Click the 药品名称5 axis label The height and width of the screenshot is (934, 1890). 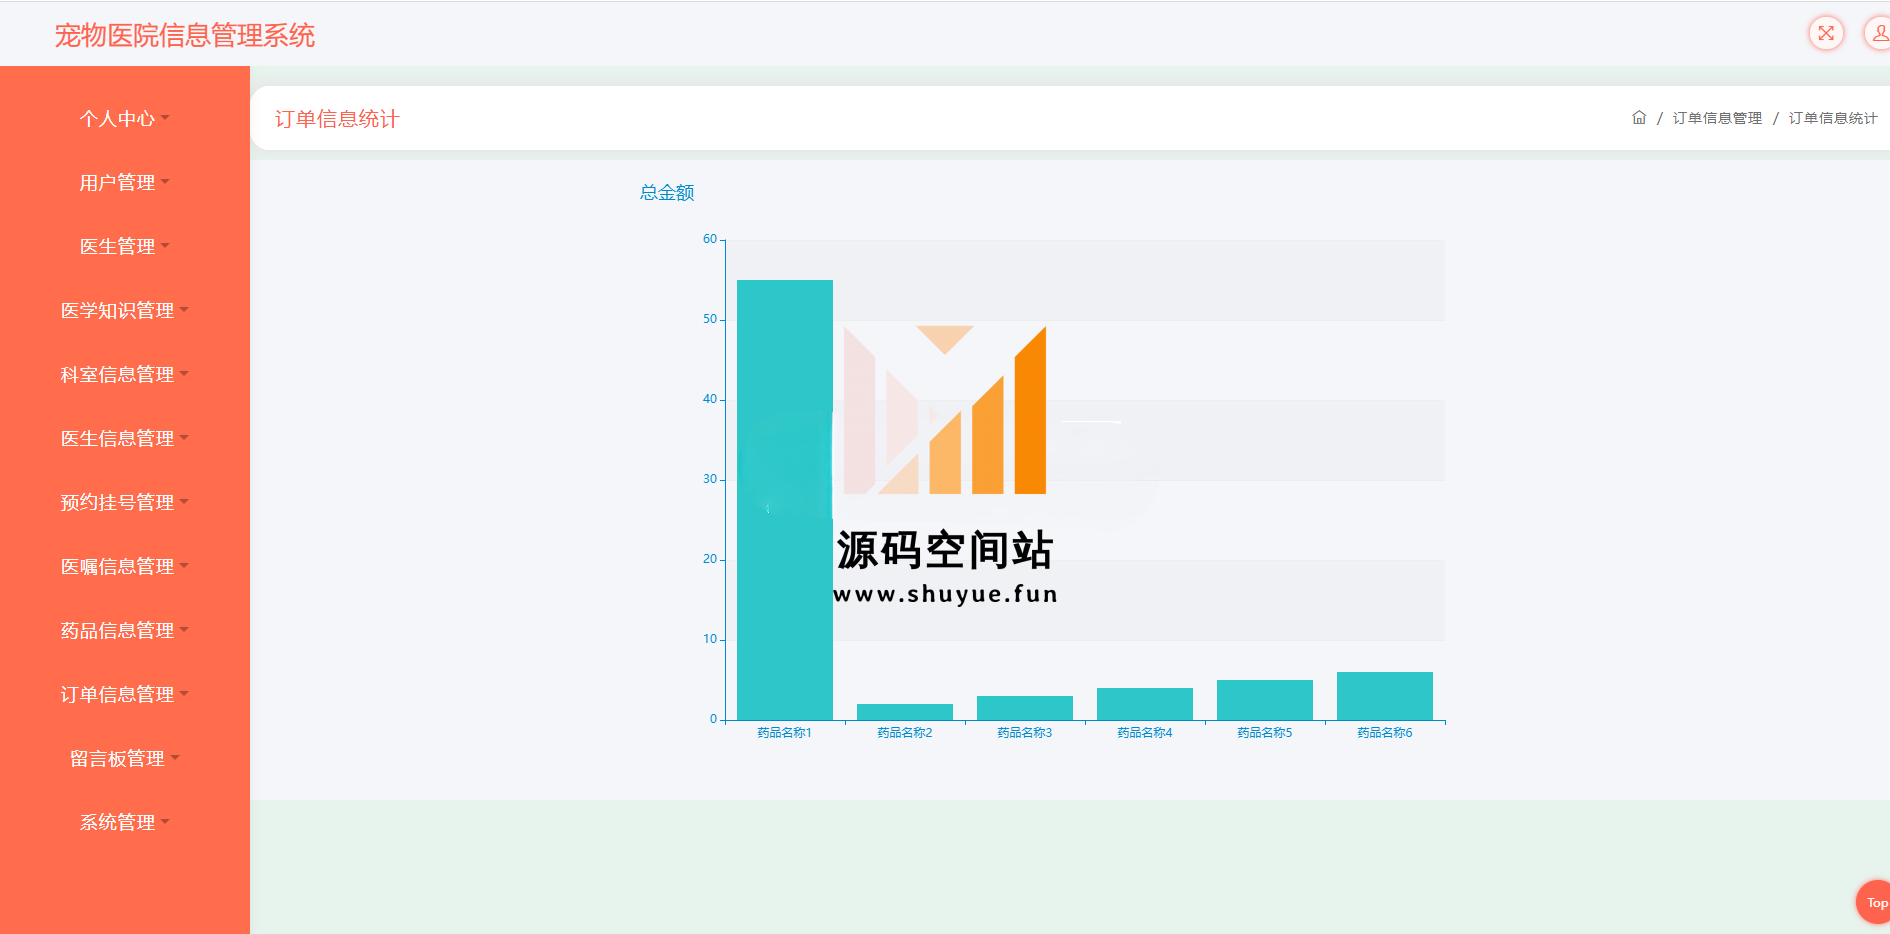(x=1265, y=733)
